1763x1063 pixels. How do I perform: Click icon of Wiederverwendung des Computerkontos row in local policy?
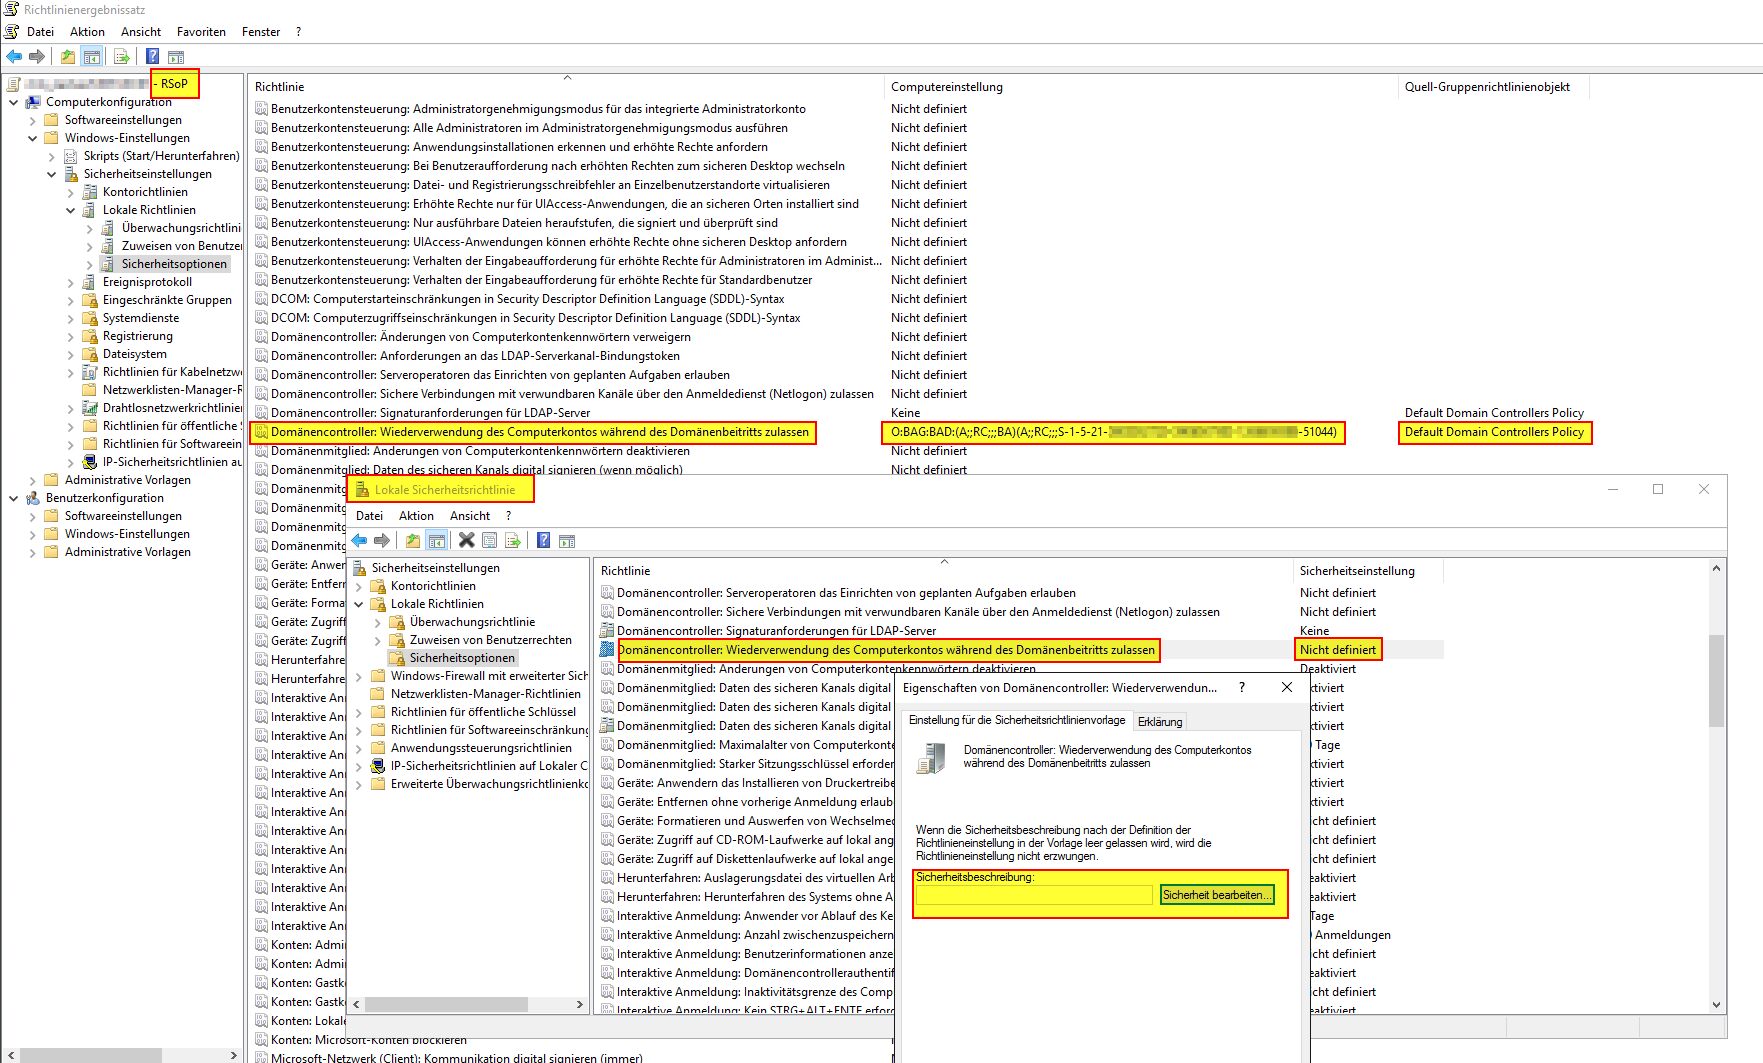pyautogui.click(x=606, y=650)
